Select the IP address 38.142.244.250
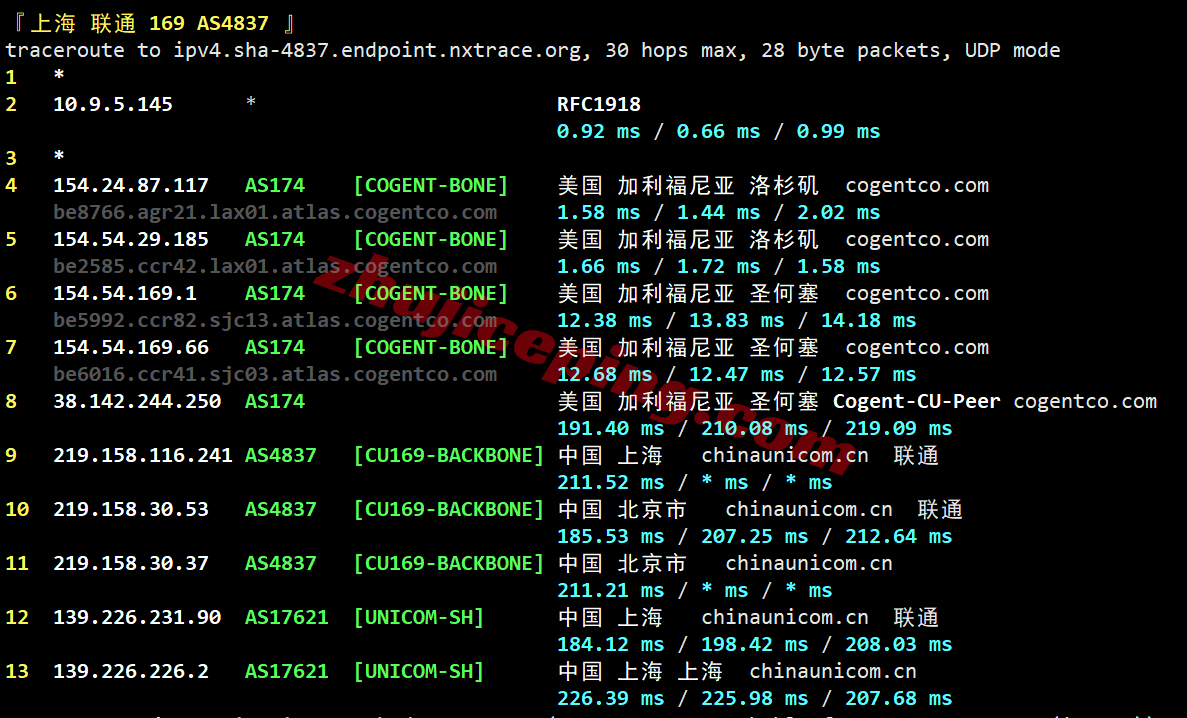Image resolution: width=1187 pixels, height=718 pixels. 137,401
